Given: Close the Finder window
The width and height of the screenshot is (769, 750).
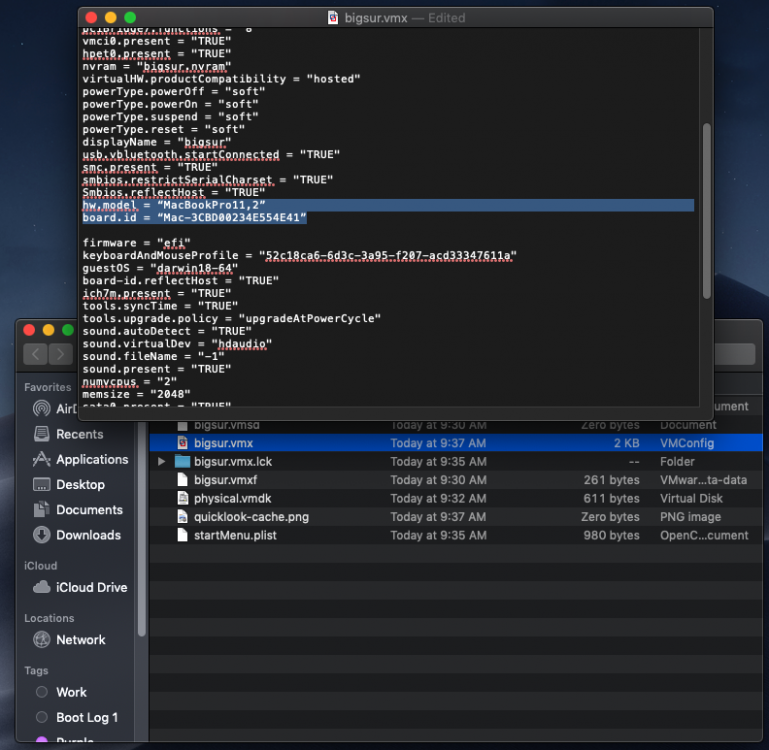Looking at the screenshot, I should (29, 330).
